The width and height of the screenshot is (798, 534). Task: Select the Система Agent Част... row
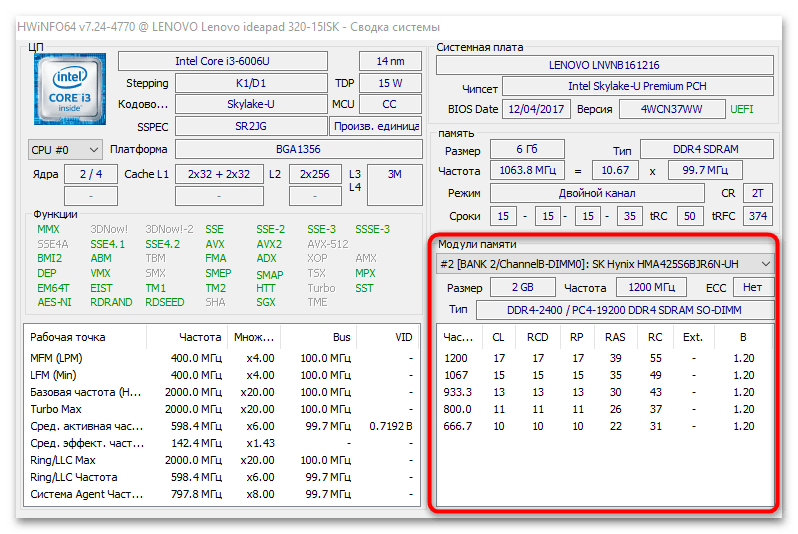point(222,494)
